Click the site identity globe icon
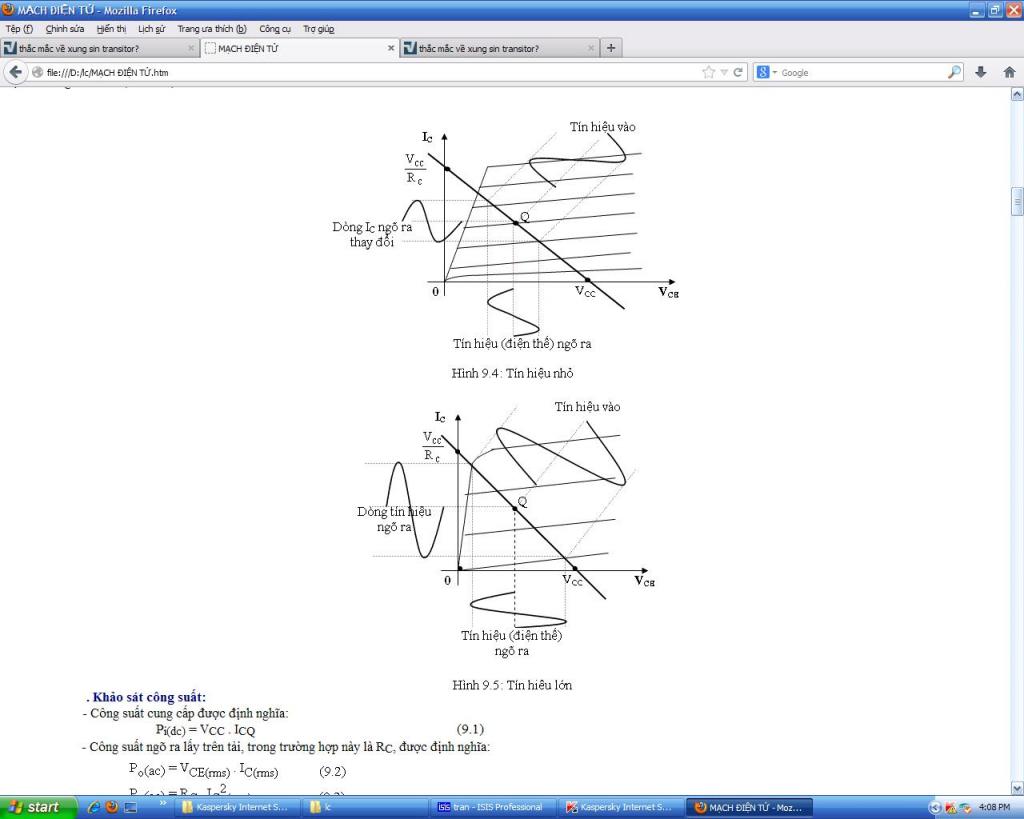Viewport: 1024px width, 819px height. 37,72
